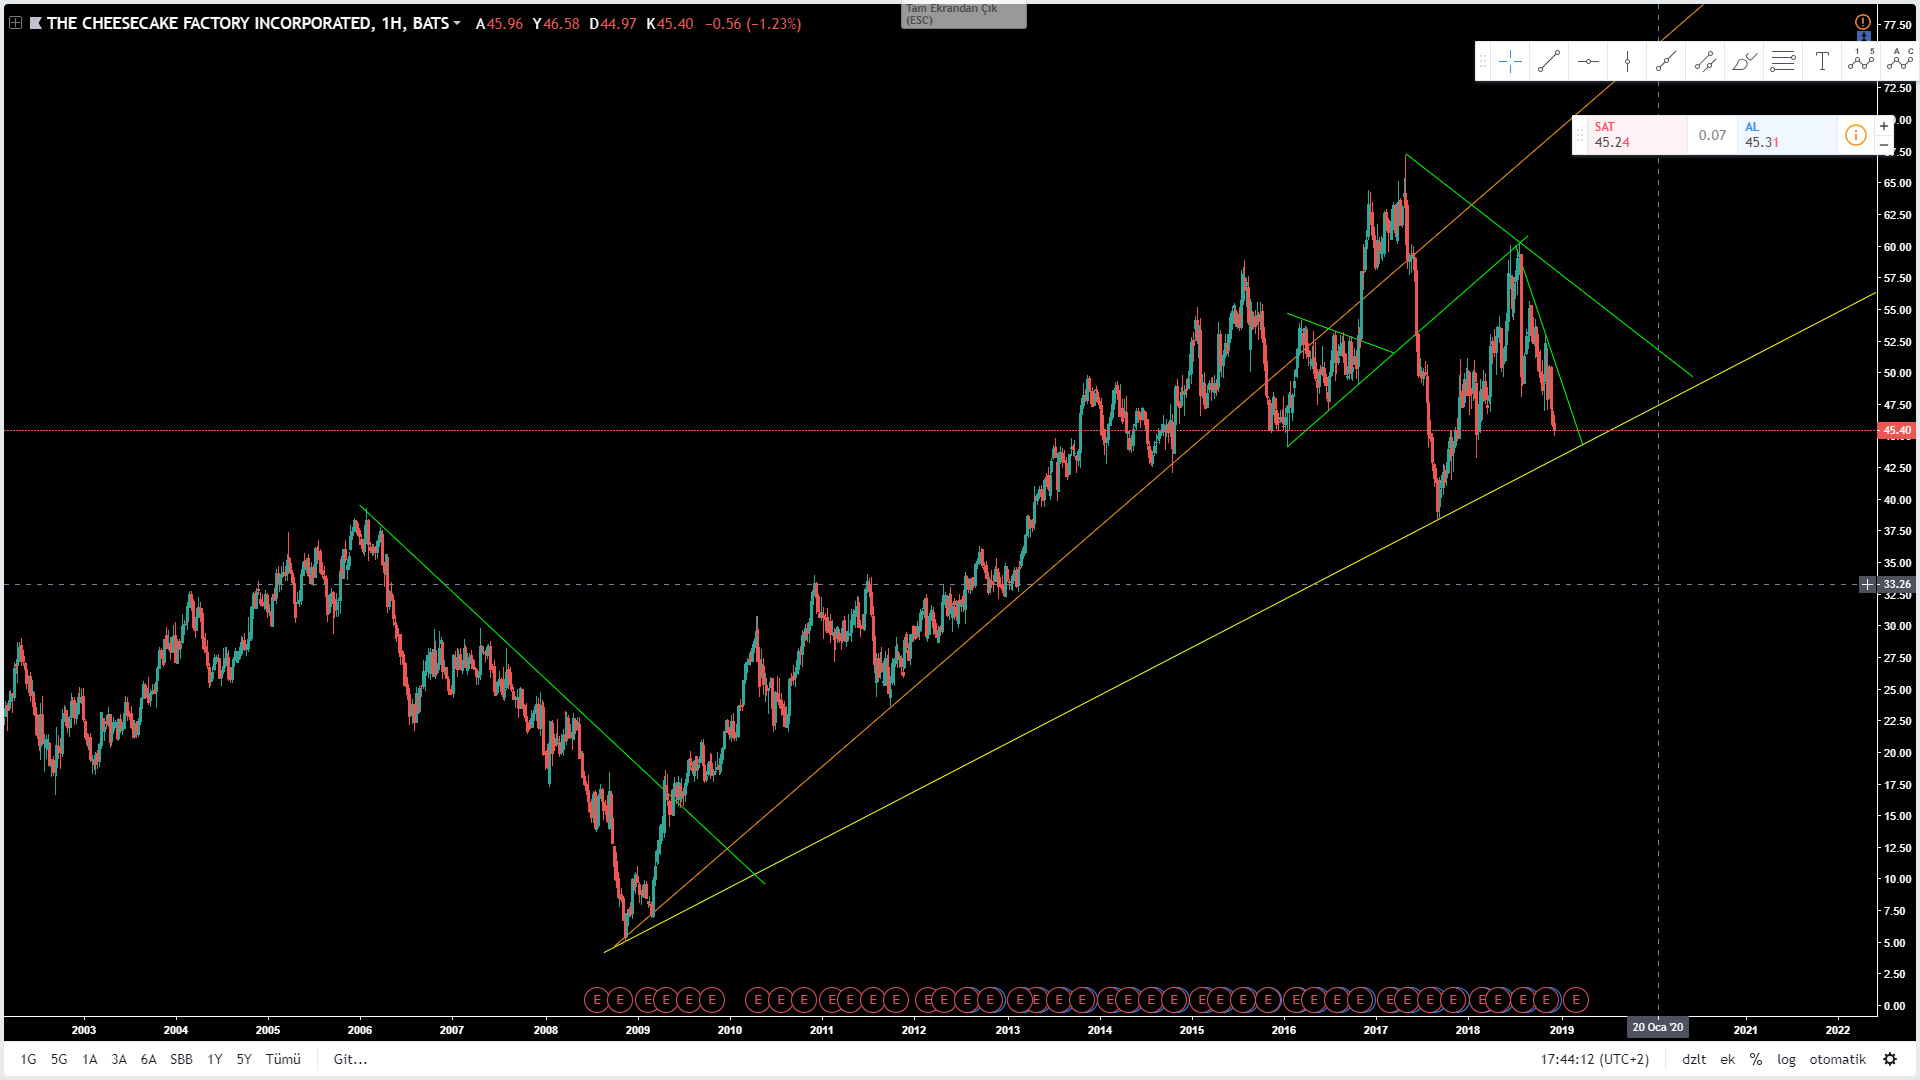Pick the brush drawing tool
This screenshot has height=1080, width=1920.
[x=1744, y=62]
